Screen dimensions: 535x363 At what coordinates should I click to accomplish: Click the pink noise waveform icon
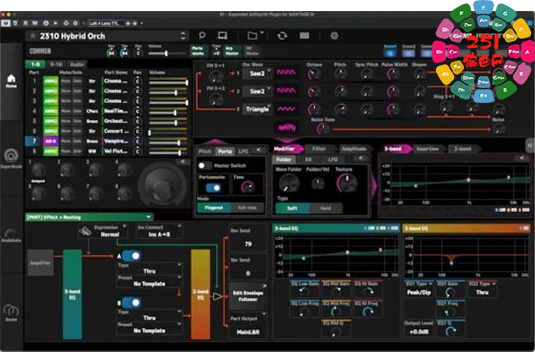tap(287, 128)
